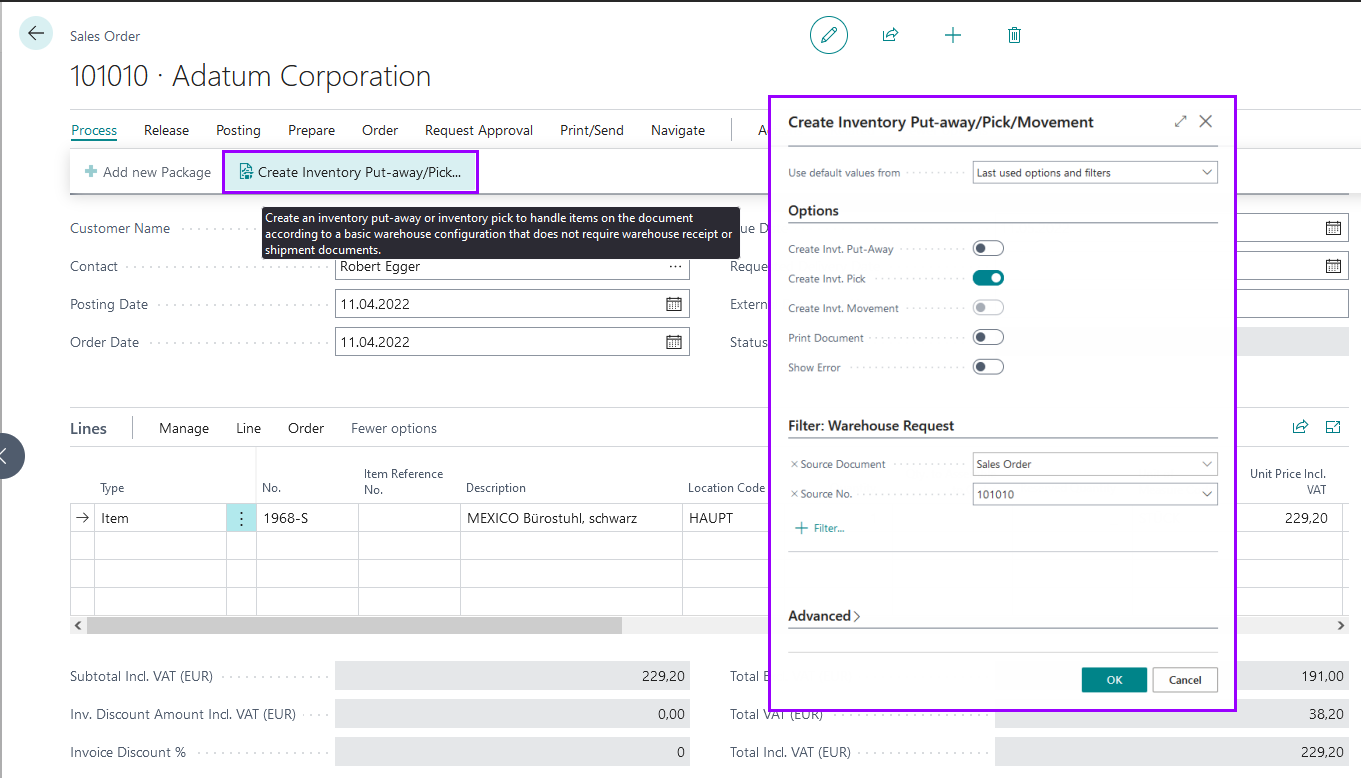The width and height of the screenshot is (1361, 778).
Task: Click the Cancel button
Action: point(1185,680)
